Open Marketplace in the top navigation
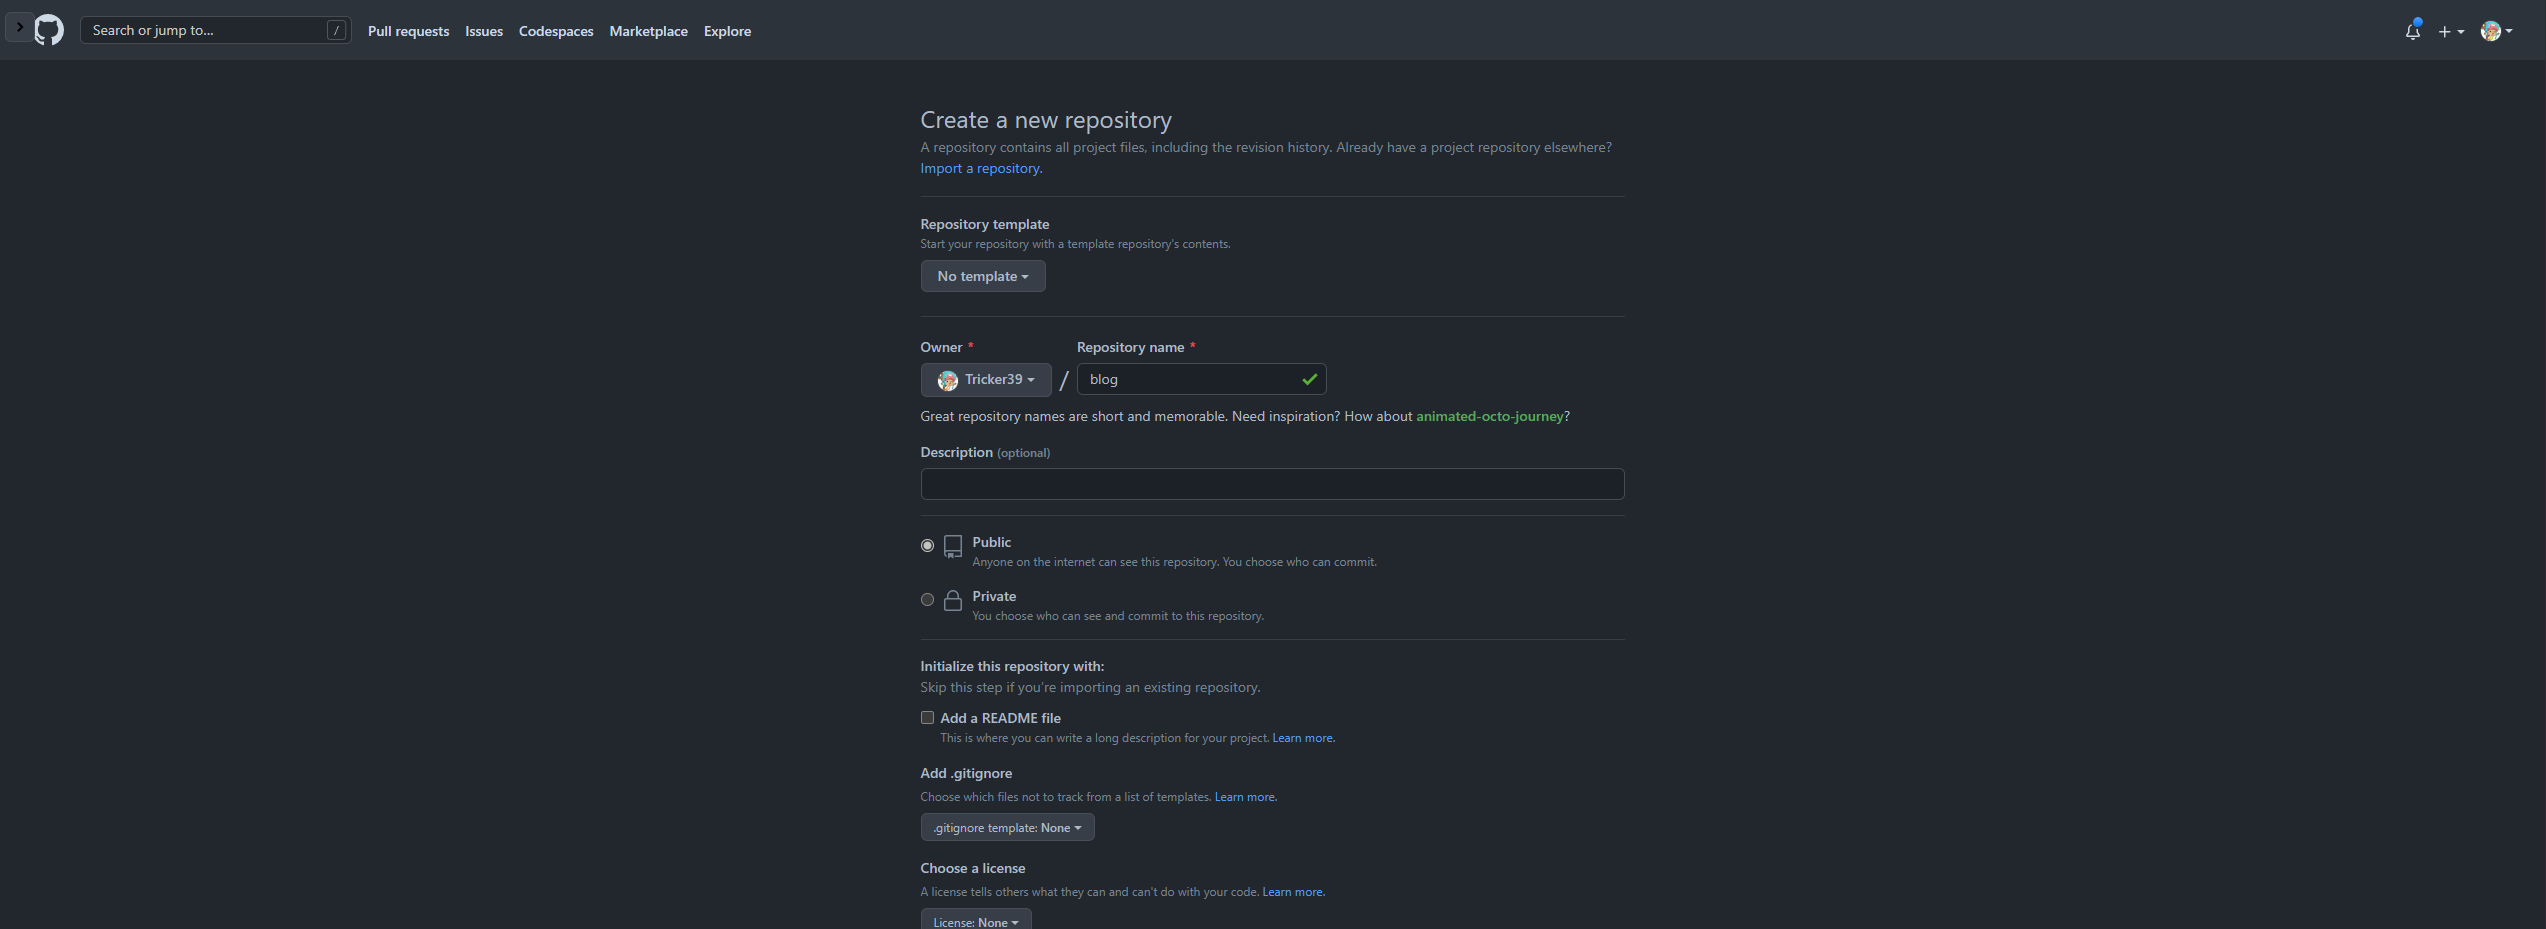Image resolution: width=2546 pixels, height=929 pixels. pyautogui.click(x=648, y=31)
